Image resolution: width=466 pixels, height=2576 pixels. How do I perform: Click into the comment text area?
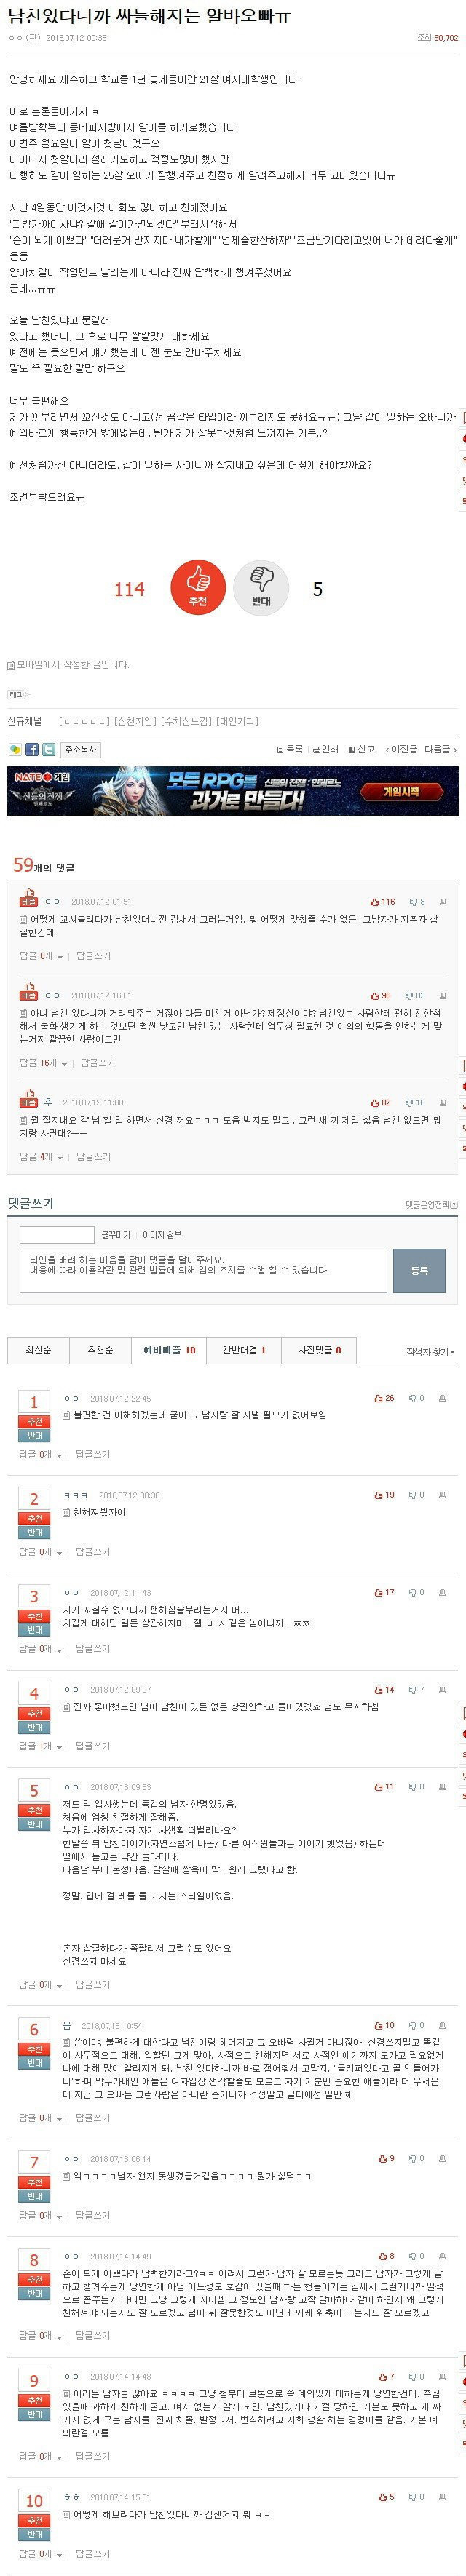tap(202, 1270)
